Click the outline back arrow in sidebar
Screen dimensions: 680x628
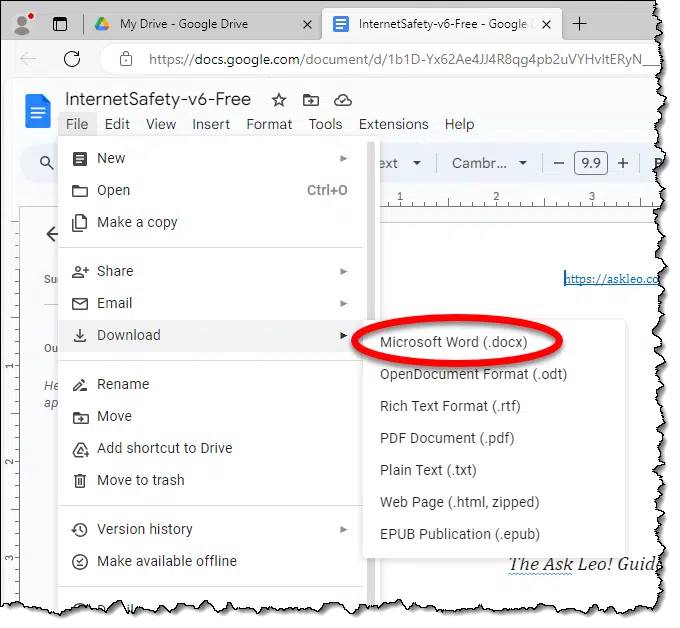coord(52,234)
